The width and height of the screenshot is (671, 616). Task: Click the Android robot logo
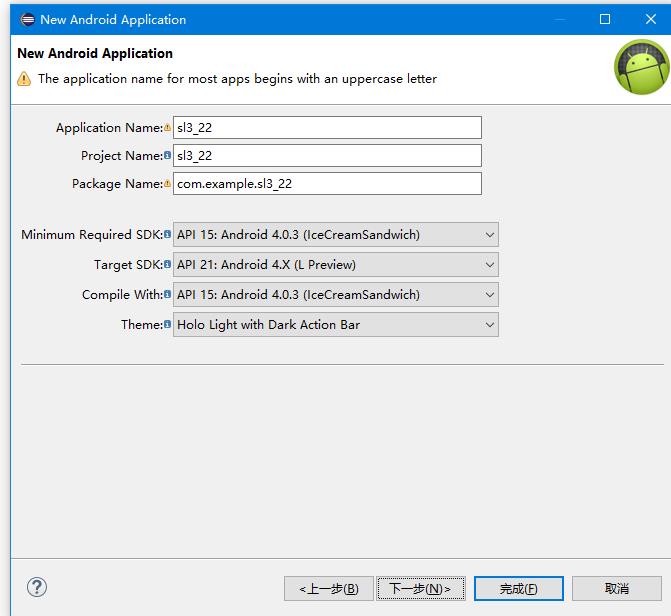pyautogui.click(x=642, y=67)
